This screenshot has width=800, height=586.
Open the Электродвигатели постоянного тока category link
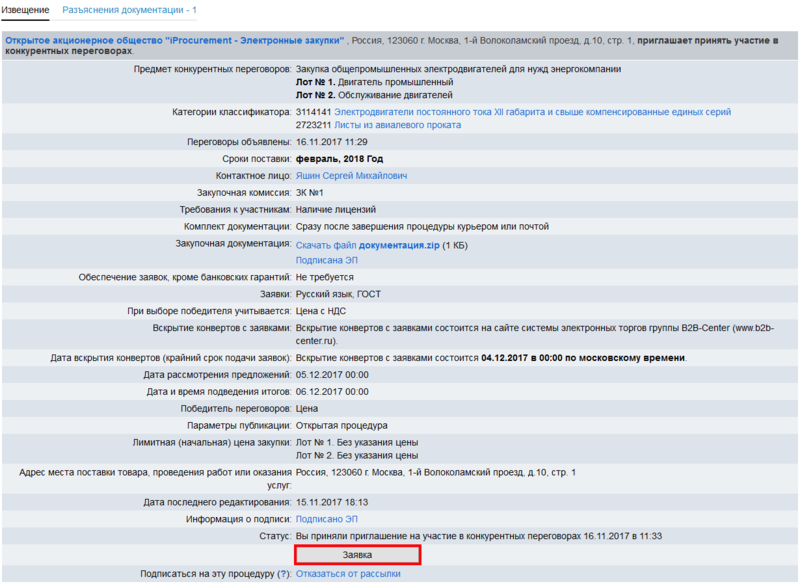click(532, 112)
